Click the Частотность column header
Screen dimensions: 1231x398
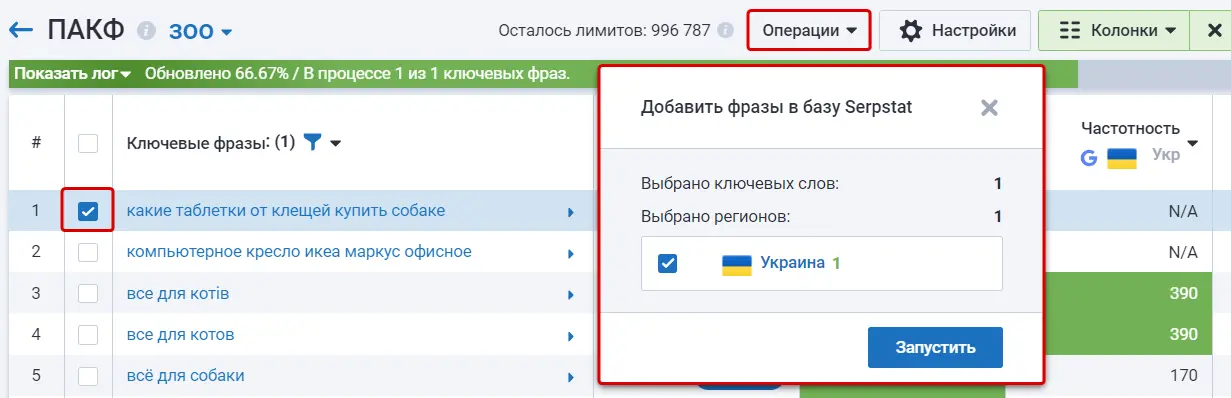pyautogui.click(x=1130, y=129)
